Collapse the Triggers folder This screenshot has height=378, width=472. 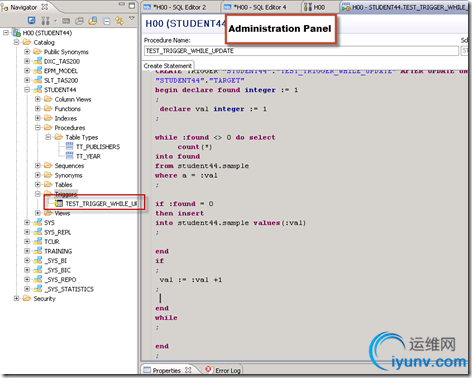click(38, 194)
